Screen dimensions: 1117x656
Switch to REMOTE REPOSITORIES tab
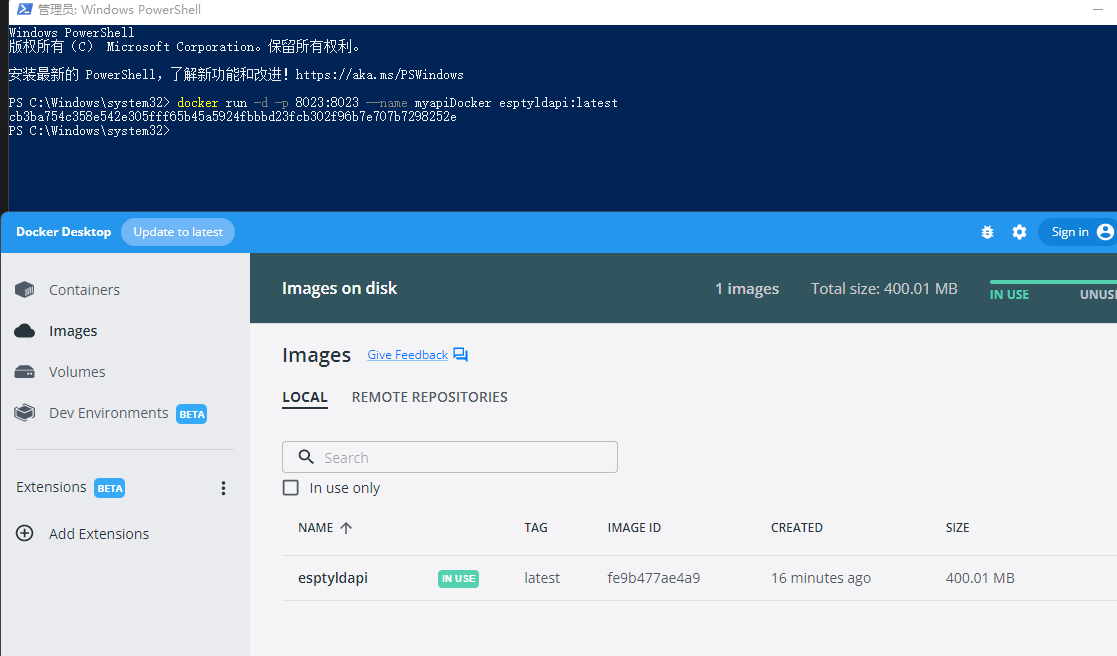[430, 397]
